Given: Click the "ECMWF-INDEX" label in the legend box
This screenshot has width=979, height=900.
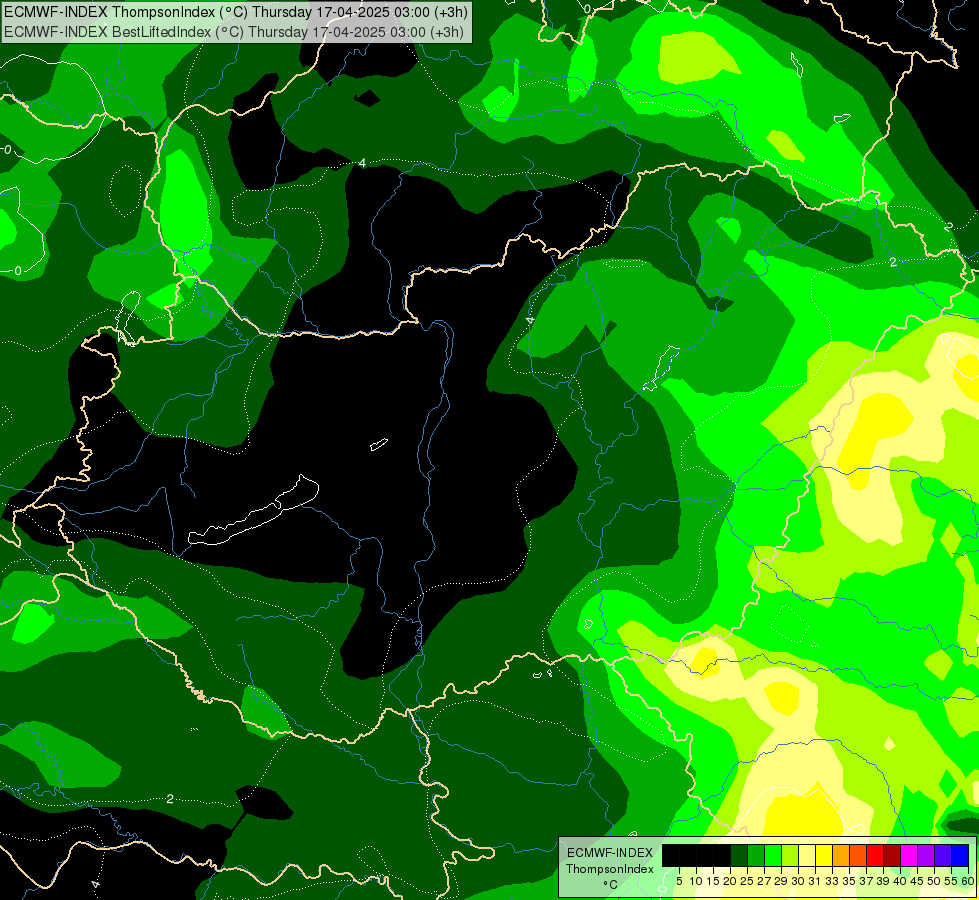Looking at the screenshot, I should pos(610,853).
